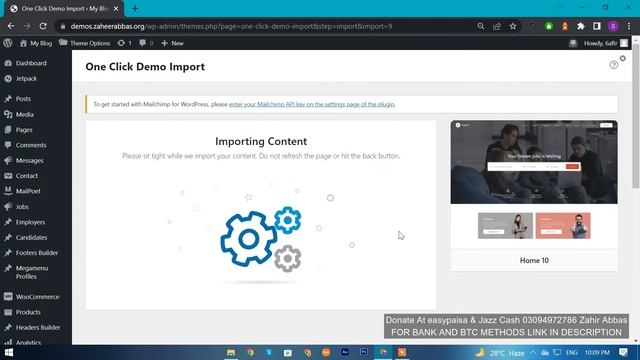
Task: Reload the page with refresh icon
Action: pos(43,26)
